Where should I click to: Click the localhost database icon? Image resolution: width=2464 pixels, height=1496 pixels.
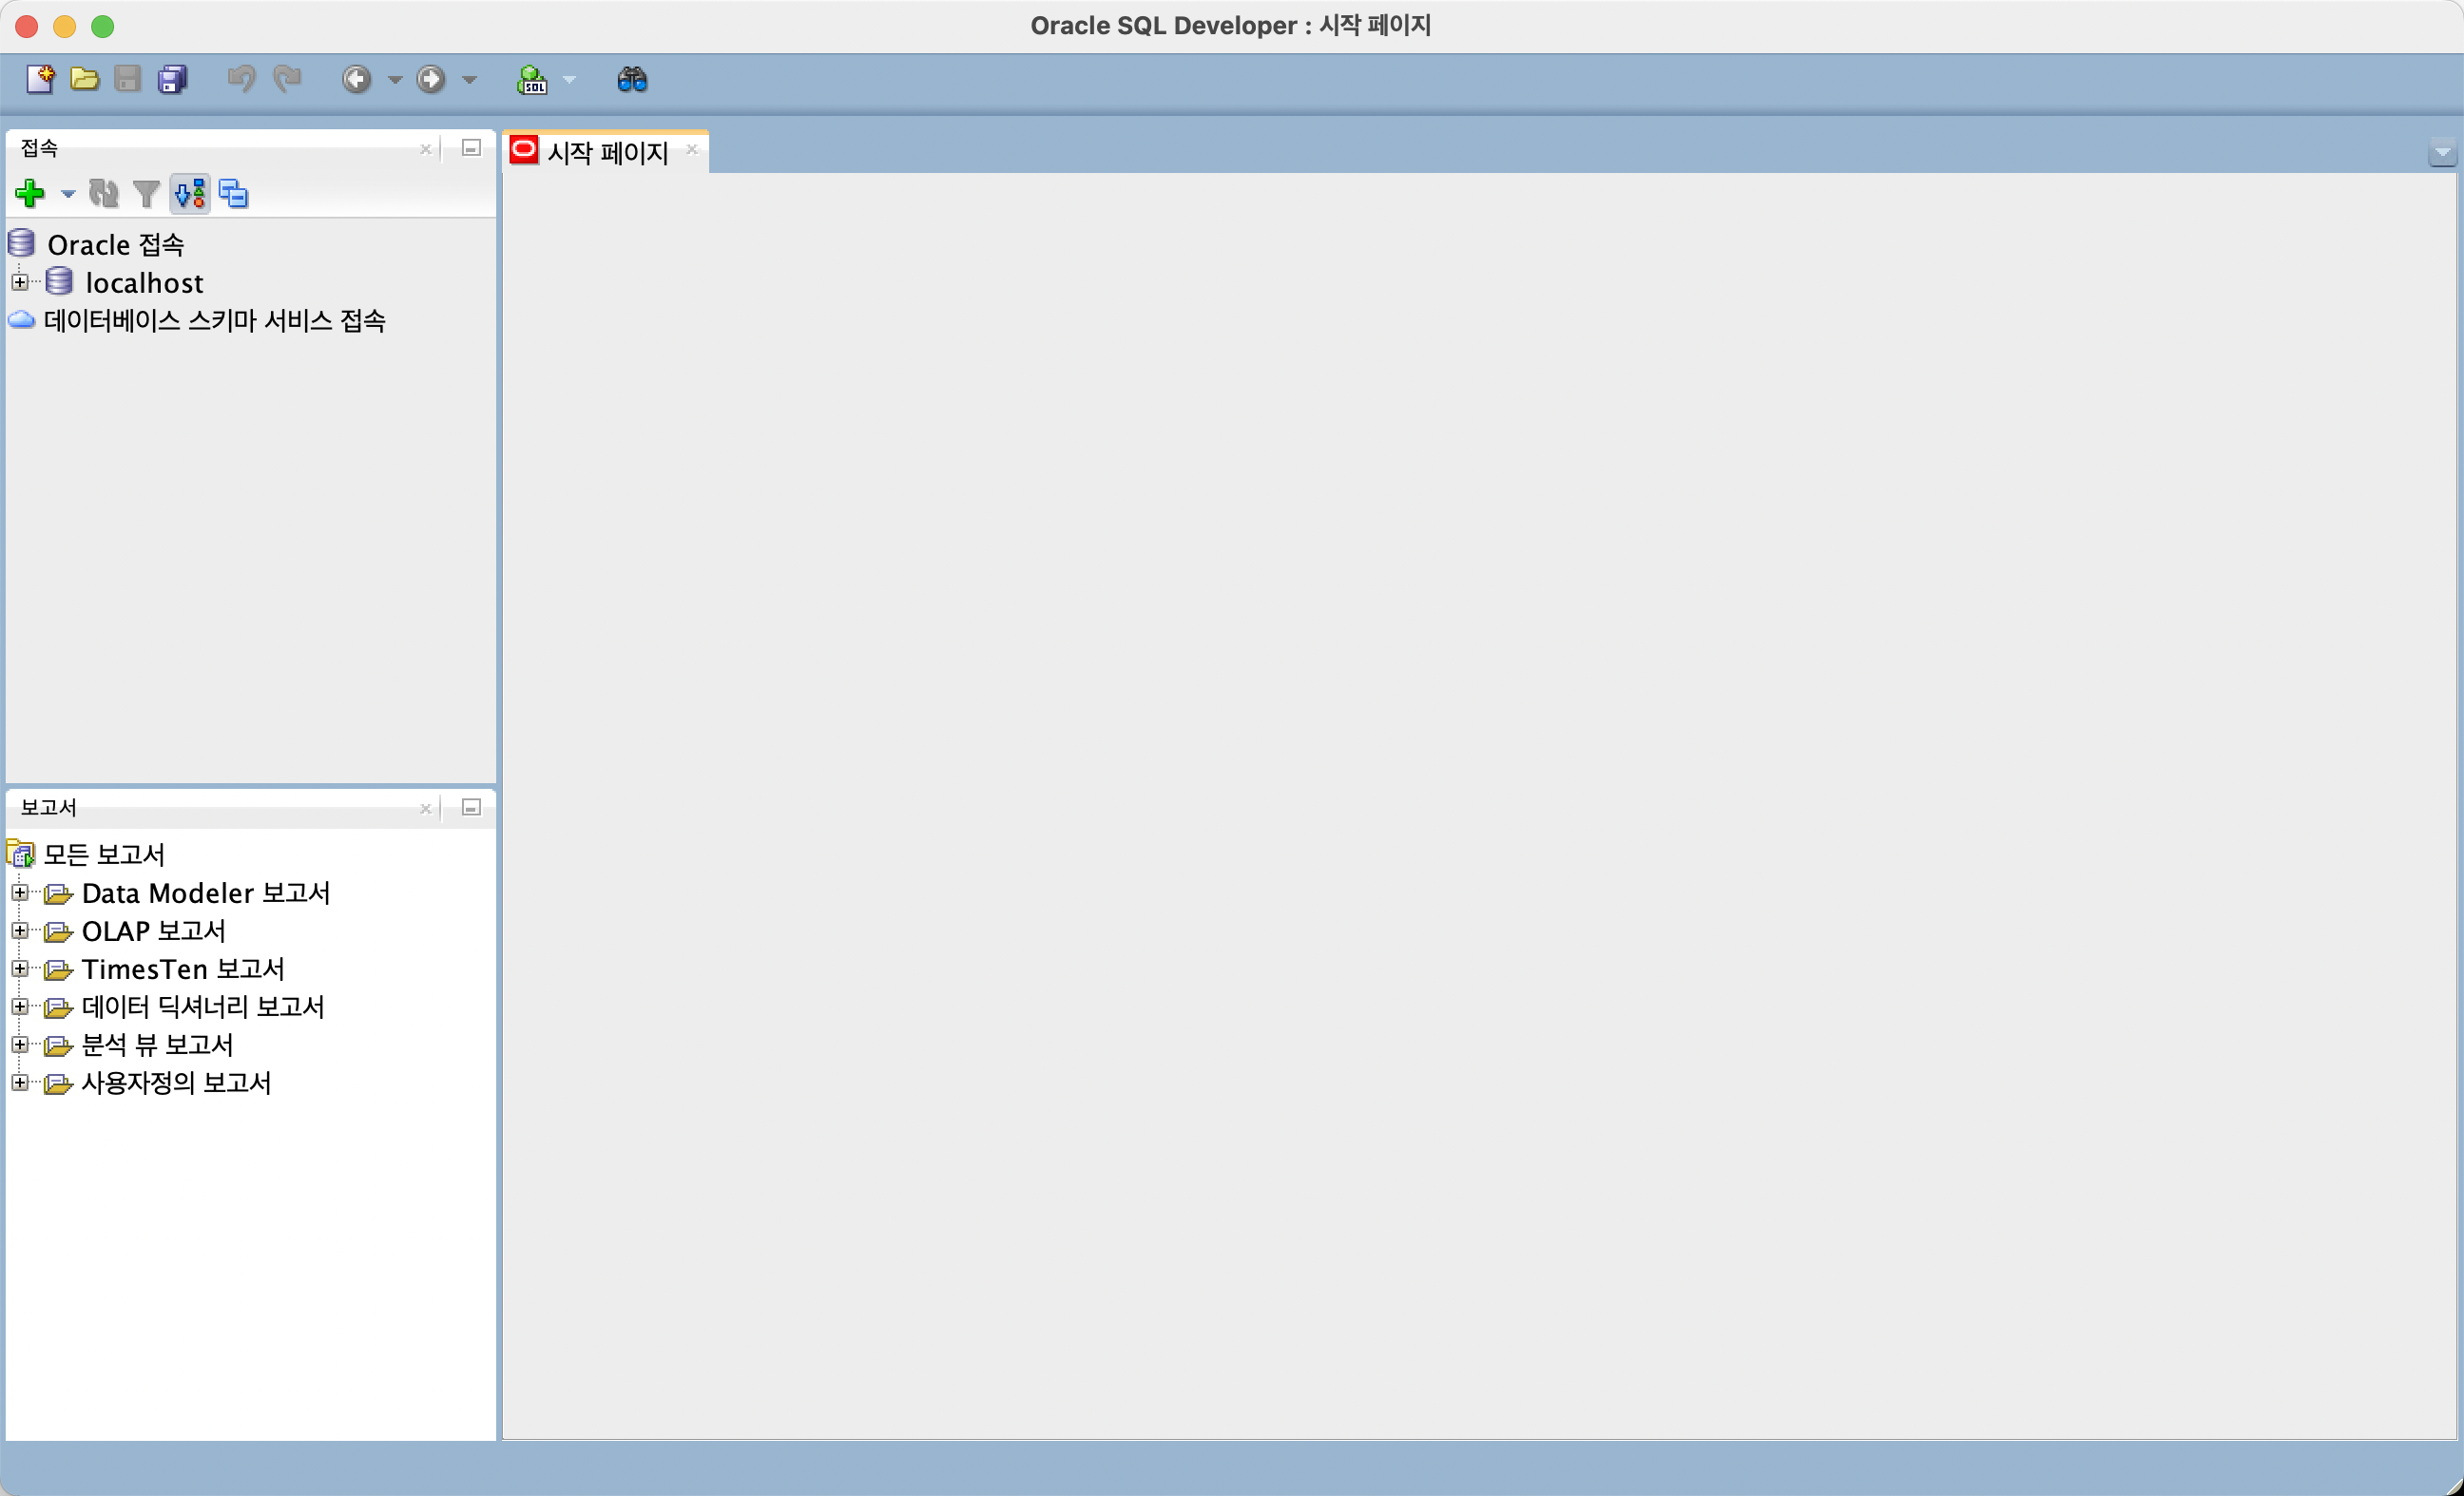[59, 281]
